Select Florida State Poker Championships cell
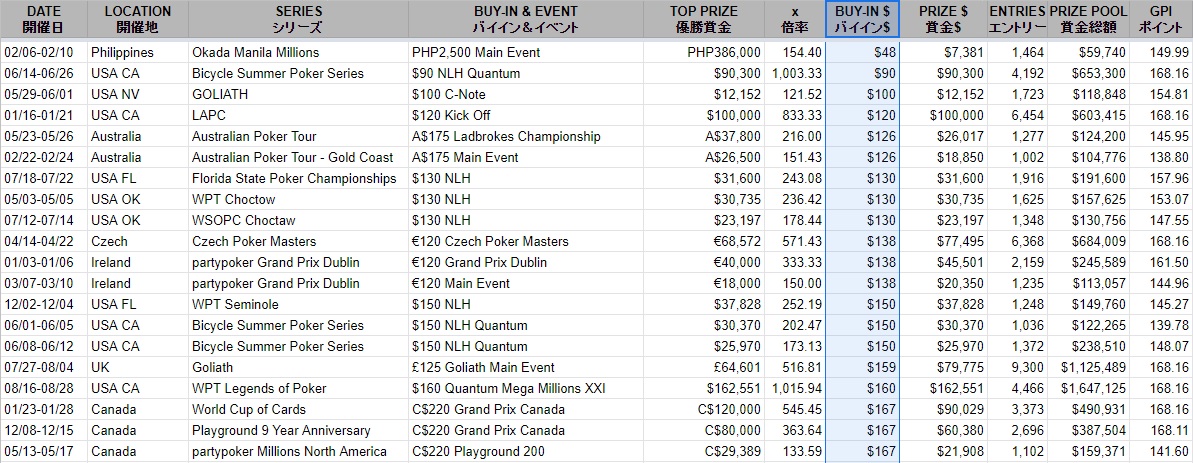1193x463 pixels. pyautogui.click(x=298, y=179)
